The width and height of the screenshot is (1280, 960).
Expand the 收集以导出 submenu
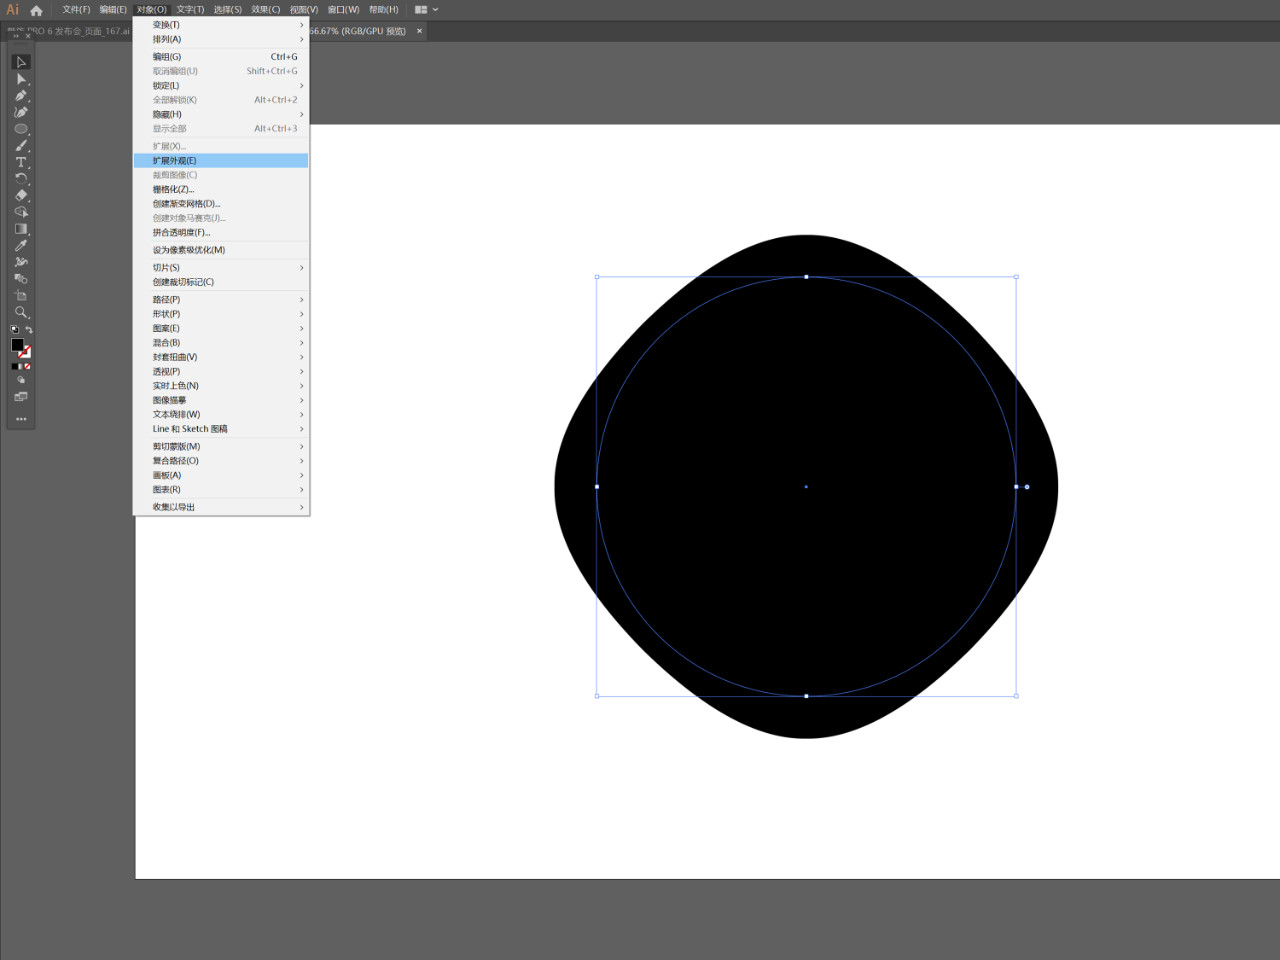(x=221, y=507)
